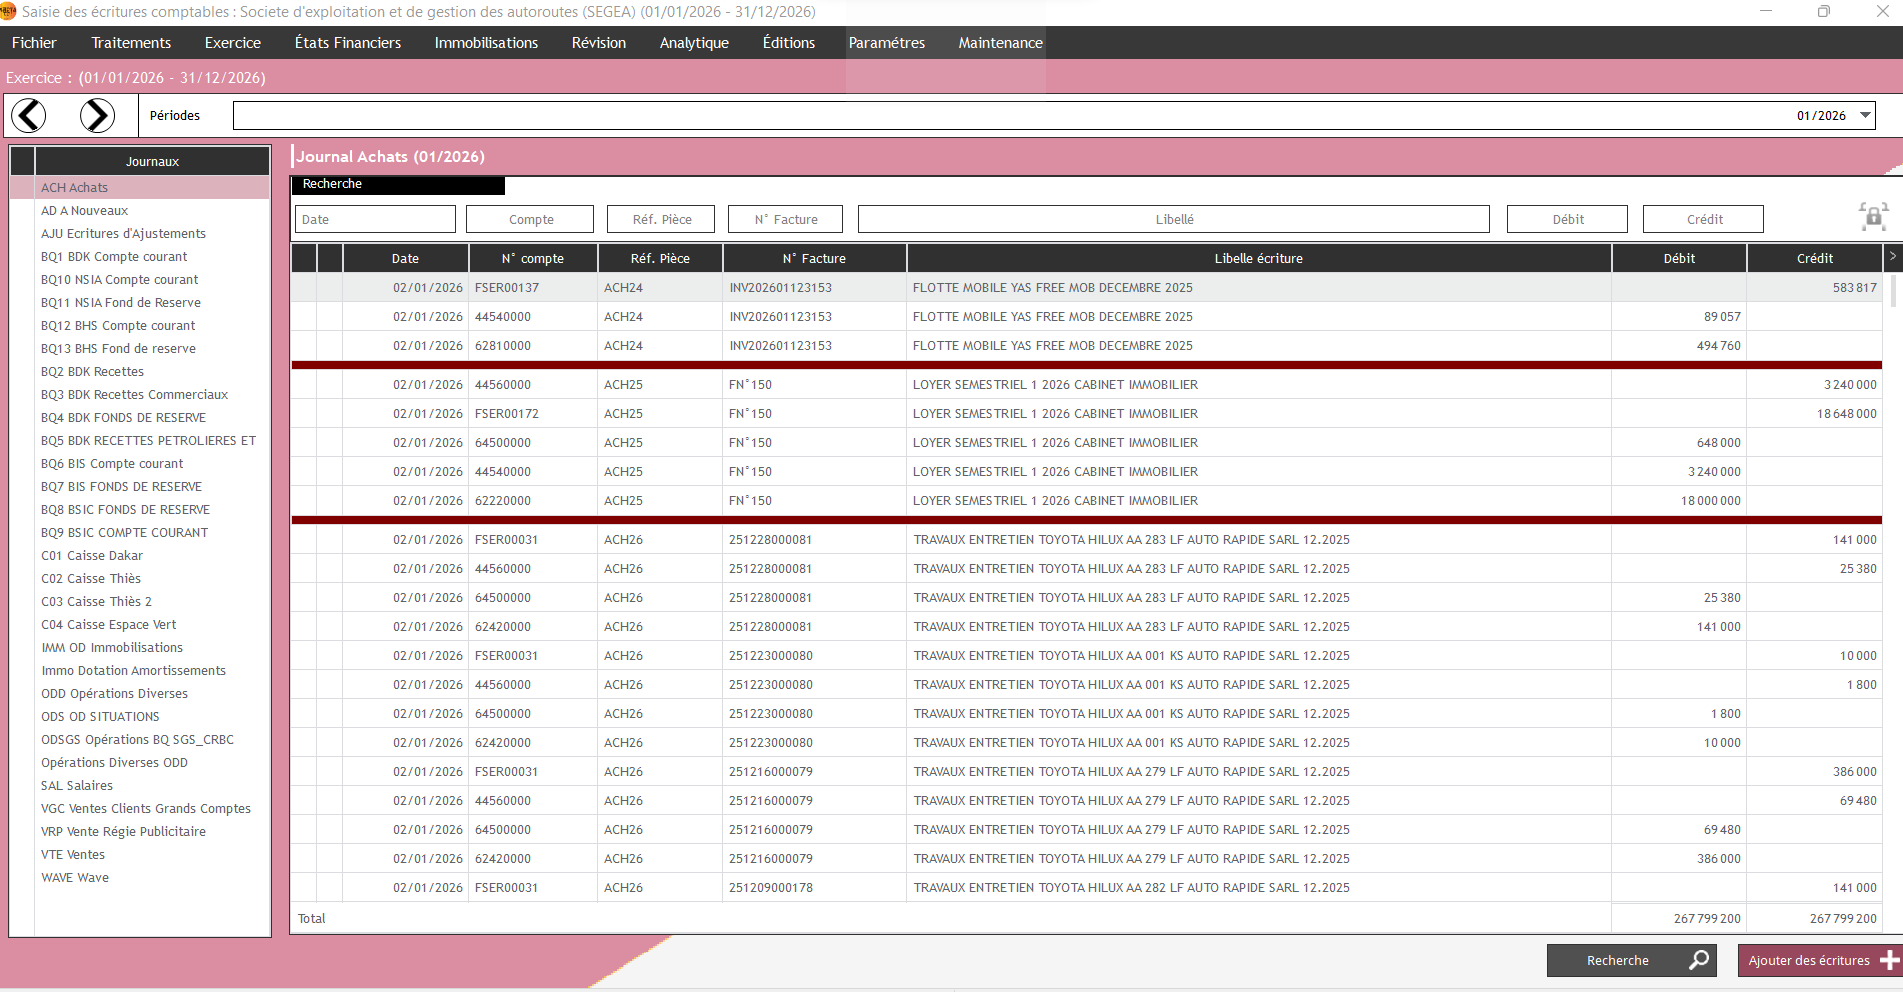Viewport: 1903px width, 992px height.
Task: Click the plus icon to add entries
Action: (1889, 960)
